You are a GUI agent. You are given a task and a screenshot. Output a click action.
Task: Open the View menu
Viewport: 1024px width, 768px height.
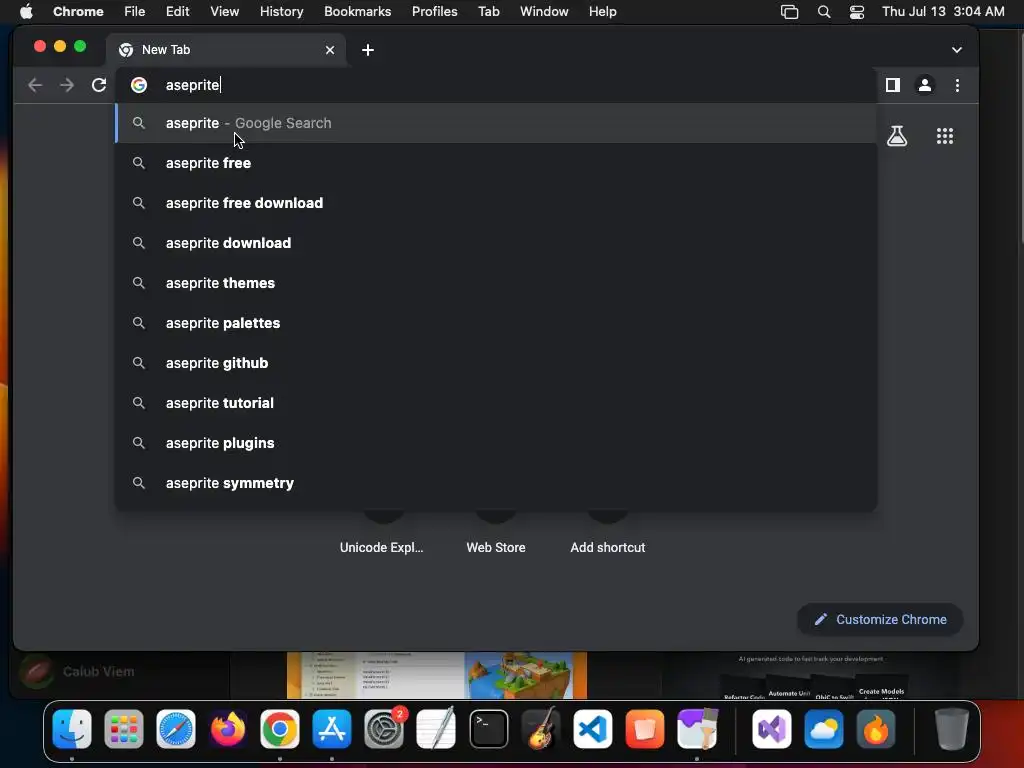pyautogui.click(x=224, y=12)
